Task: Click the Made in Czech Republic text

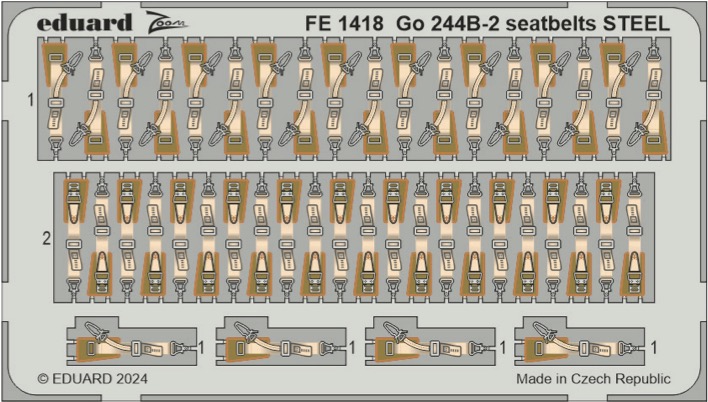Action: click(x=593, y=379)
